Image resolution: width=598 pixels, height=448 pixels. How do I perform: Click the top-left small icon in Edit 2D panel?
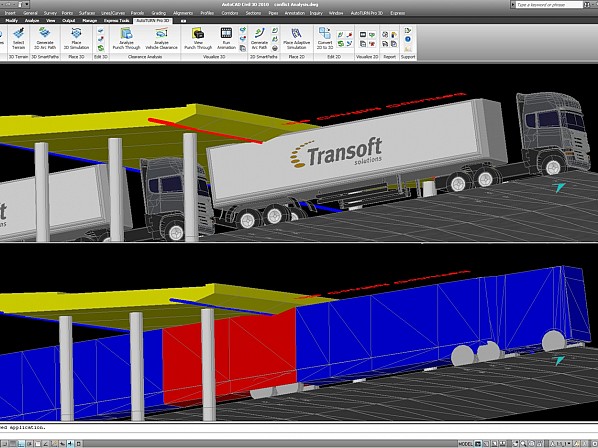(x=341, y=35)
